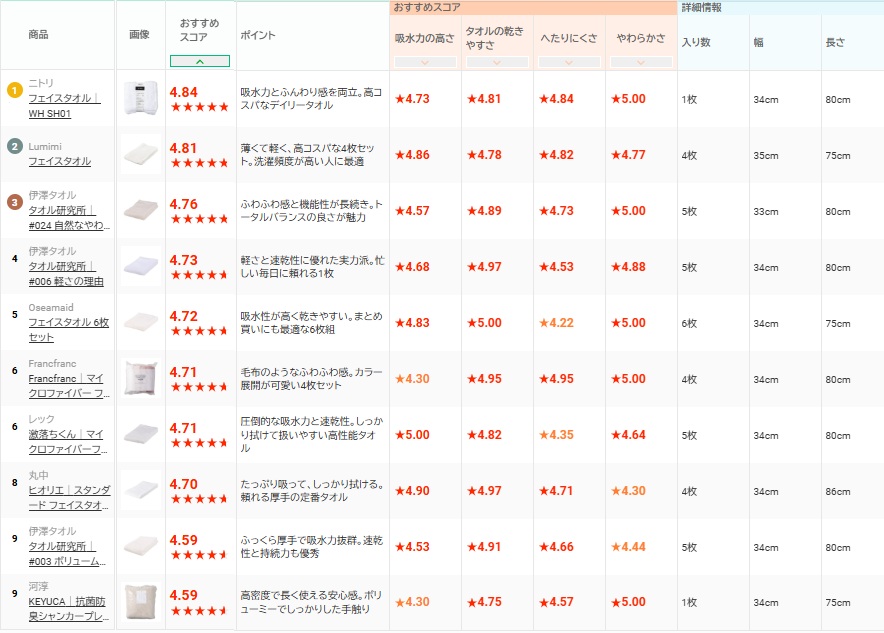This screenshot has width=884, height=633.
Task: Click the Nitori towel star rating icons
Action: (199, 107)
